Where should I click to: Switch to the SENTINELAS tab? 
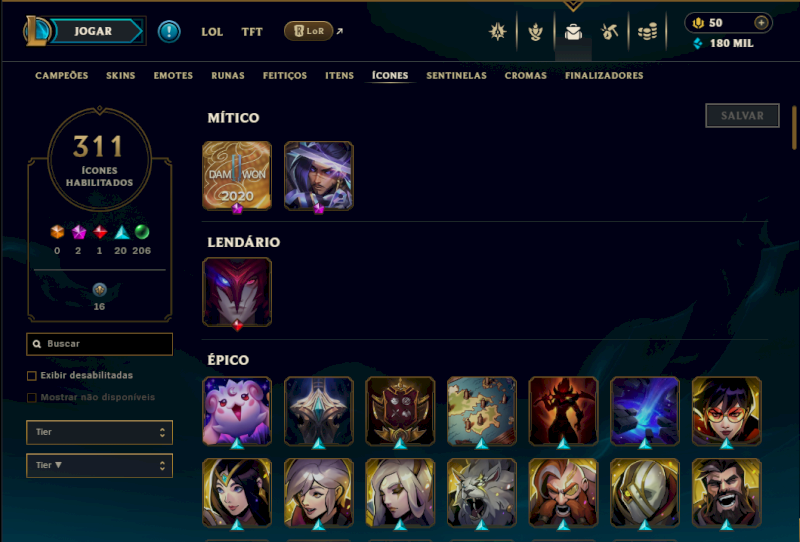pyautogui.click(x=456, y=76)
